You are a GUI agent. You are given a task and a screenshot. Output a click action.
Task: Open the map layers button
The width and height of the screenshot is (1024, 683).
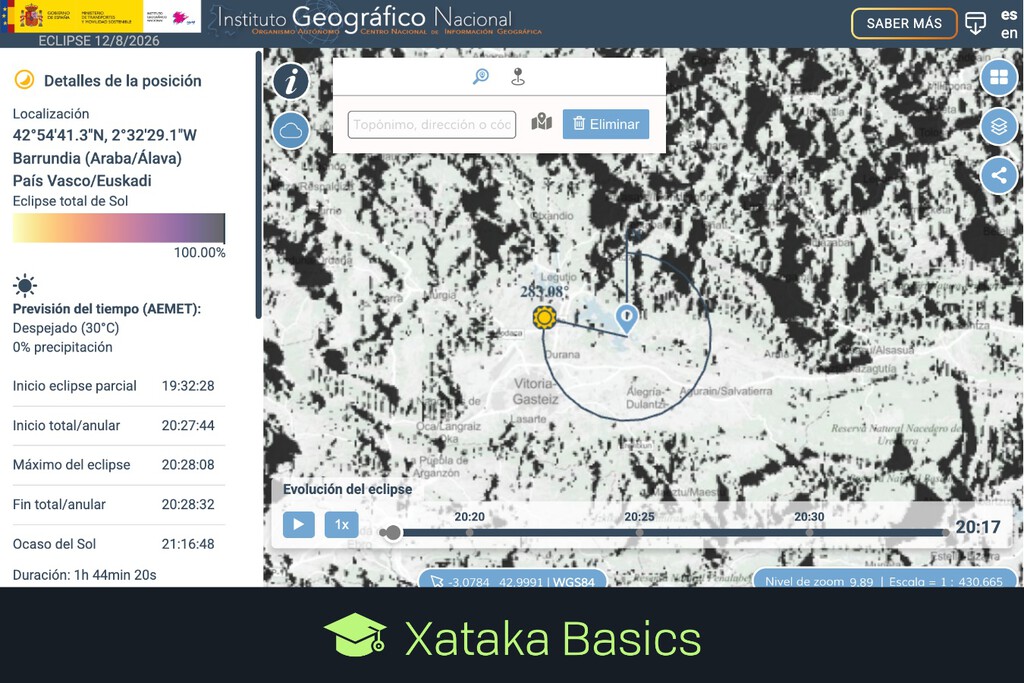(x=999, y=126)
